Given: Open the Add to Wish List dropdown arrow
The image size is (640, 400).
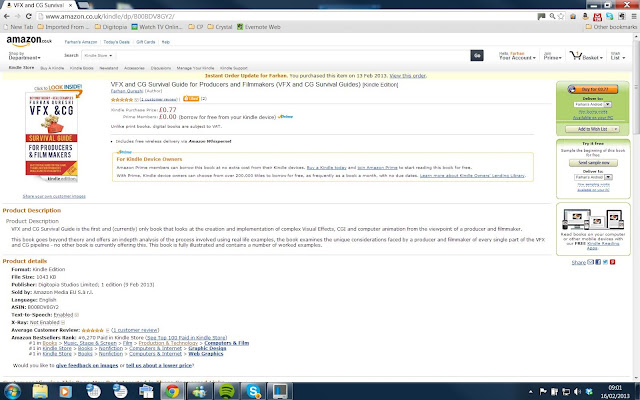Looking at the screenshot, I should [x=616, y=129].
